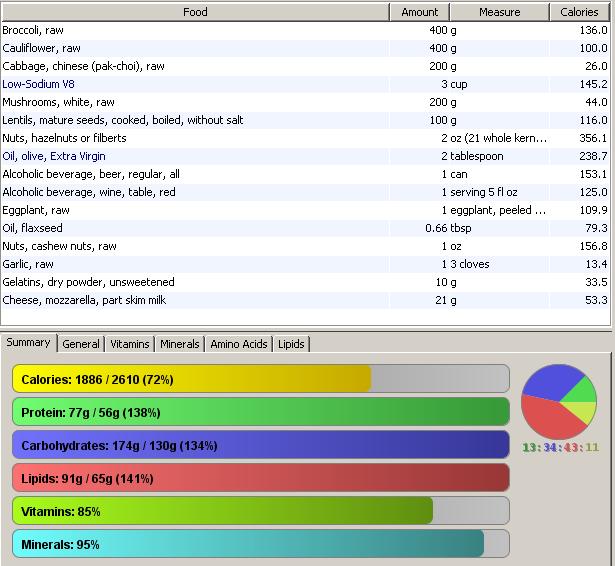The image size is (615, 566).
Task: Select the Summary tab
Action: (28, 342)
